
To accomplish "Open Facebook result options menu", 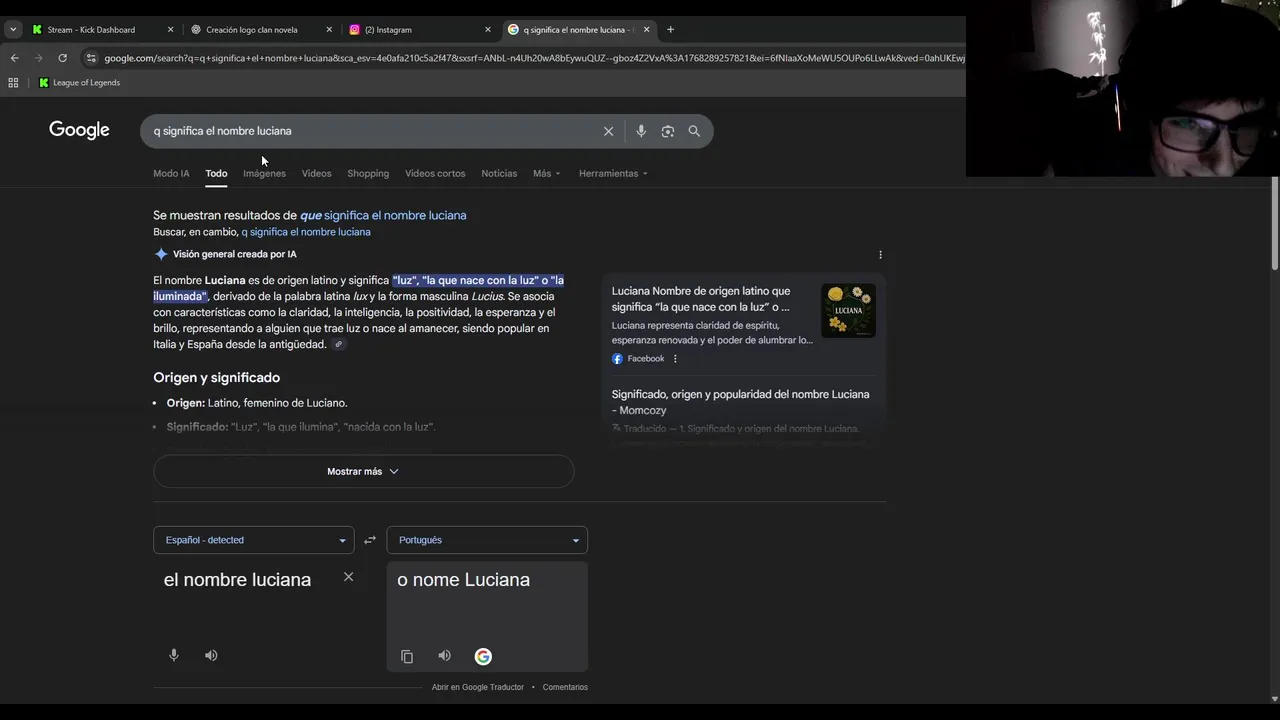I will click(675, 359).
